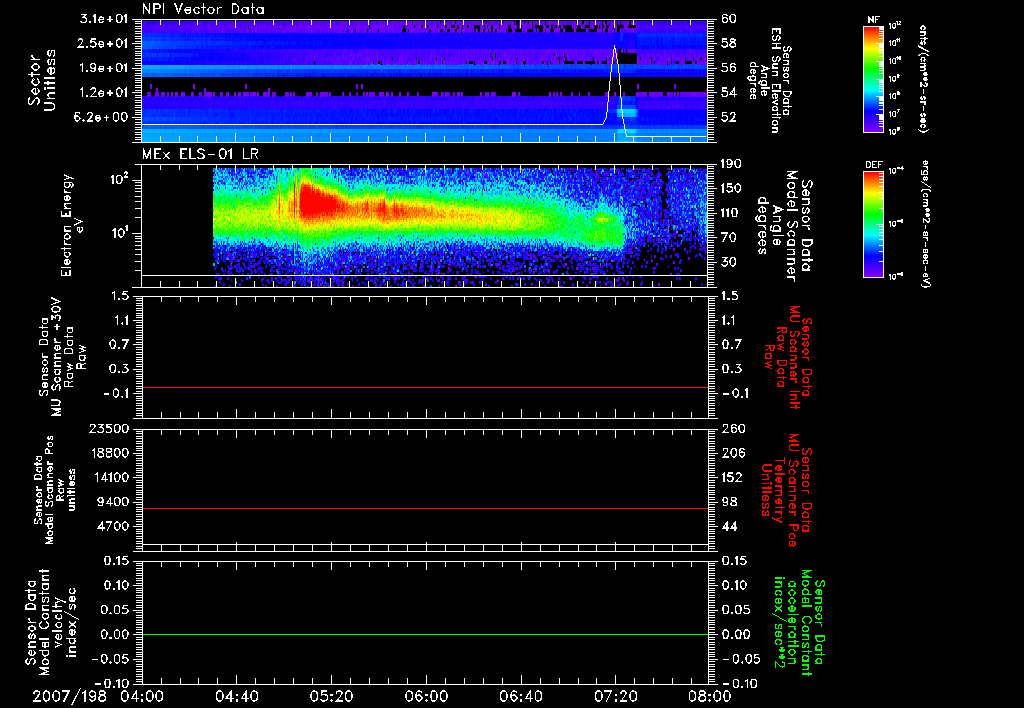Click the 04:40 time axis label
Image resolution: width=1024 pixels, height=708 pixels.
(x=236, y=696)
